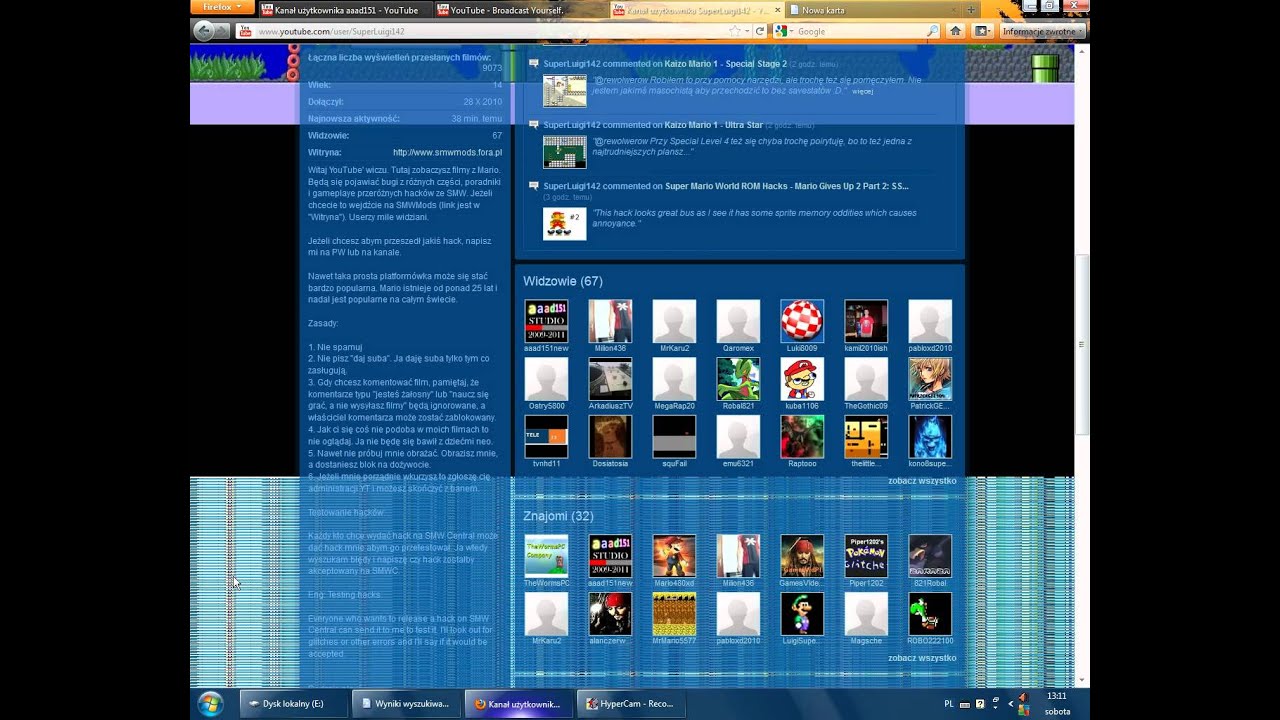The height and width of the screenshot is (720, 1280).
Task: Switch to the Nowa karta tab
Action: click(873, 10)
